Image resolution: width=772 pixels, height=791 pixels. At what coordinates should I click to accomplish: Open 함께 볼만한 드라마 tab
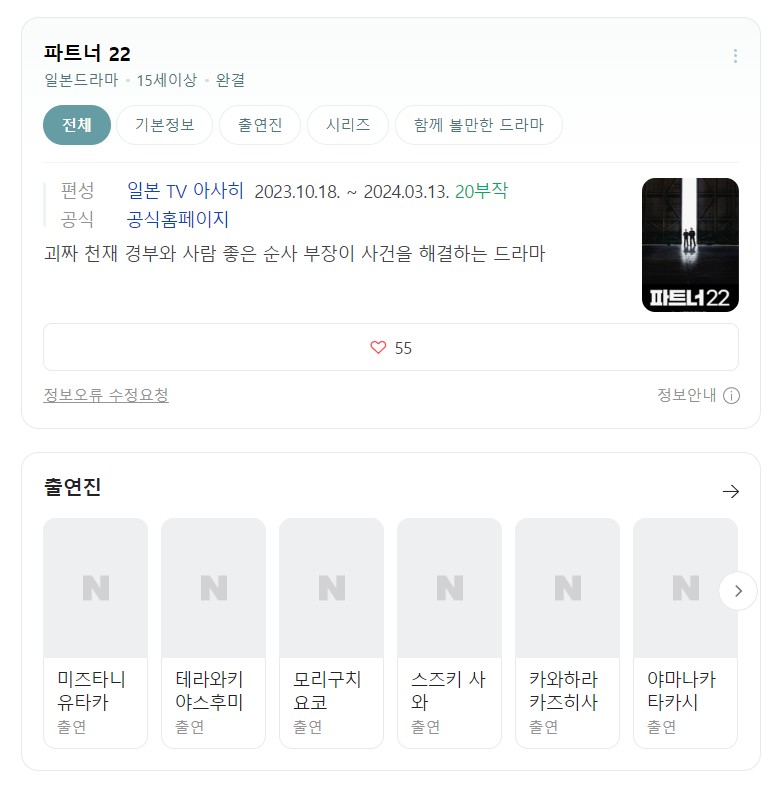point(478,125)
